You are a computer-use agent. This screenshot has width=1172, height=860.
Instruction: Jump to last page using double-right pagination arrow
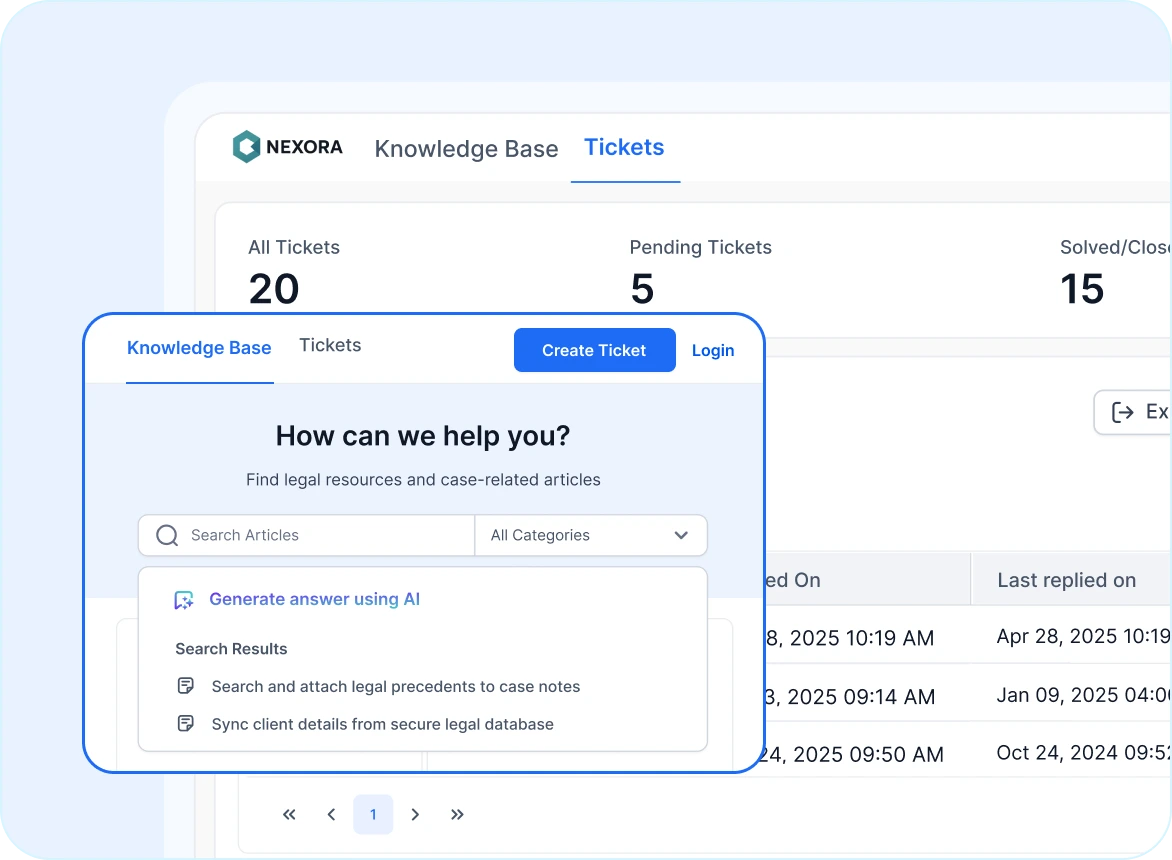(457, 814)
